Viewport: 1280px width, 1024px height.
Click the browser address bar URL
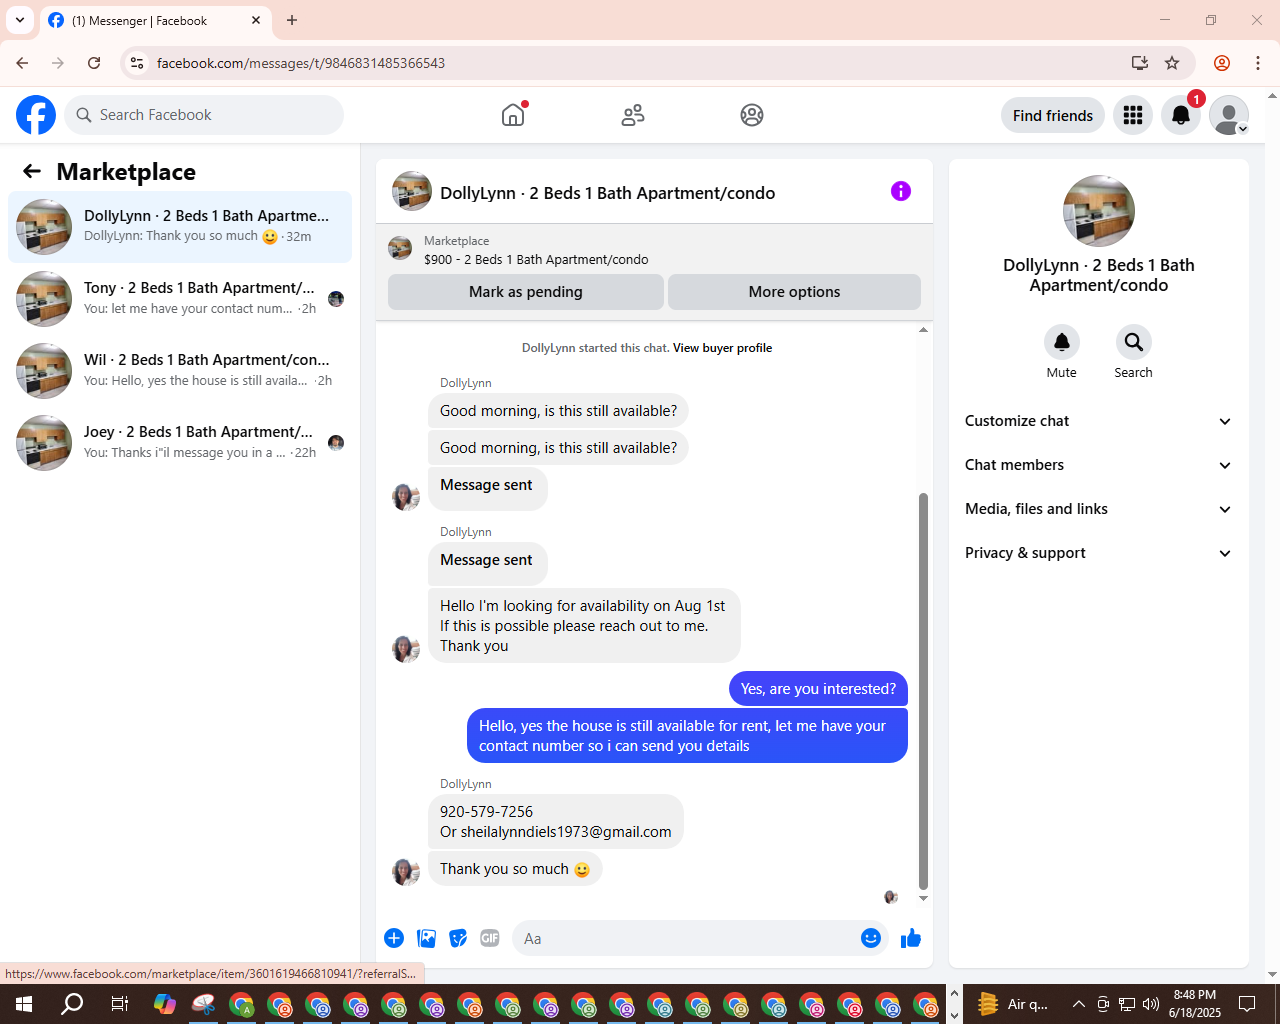click(x=301, y=63)
